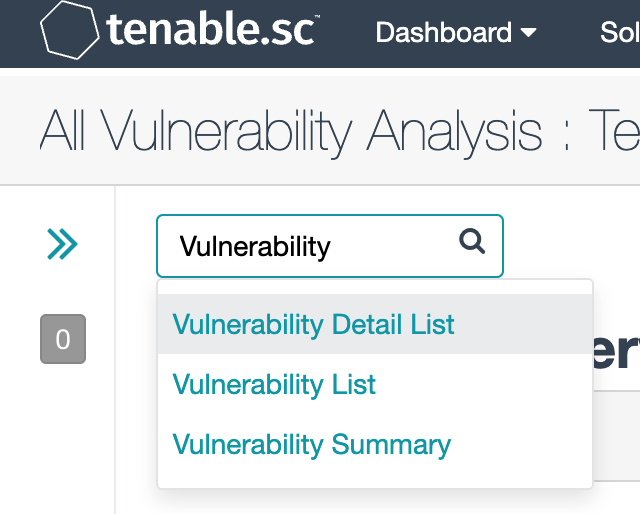Pick Vulnerability Summary analysis tool
The height and width of the screenshot is (514, 640).
click(311, 444)
